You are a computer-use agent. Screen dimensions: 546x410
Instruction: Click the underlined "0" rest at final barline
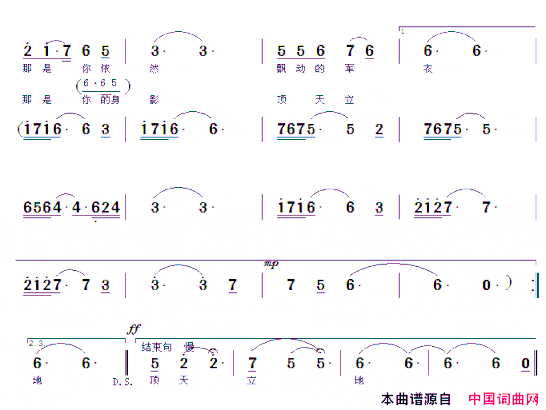point(525,364)
